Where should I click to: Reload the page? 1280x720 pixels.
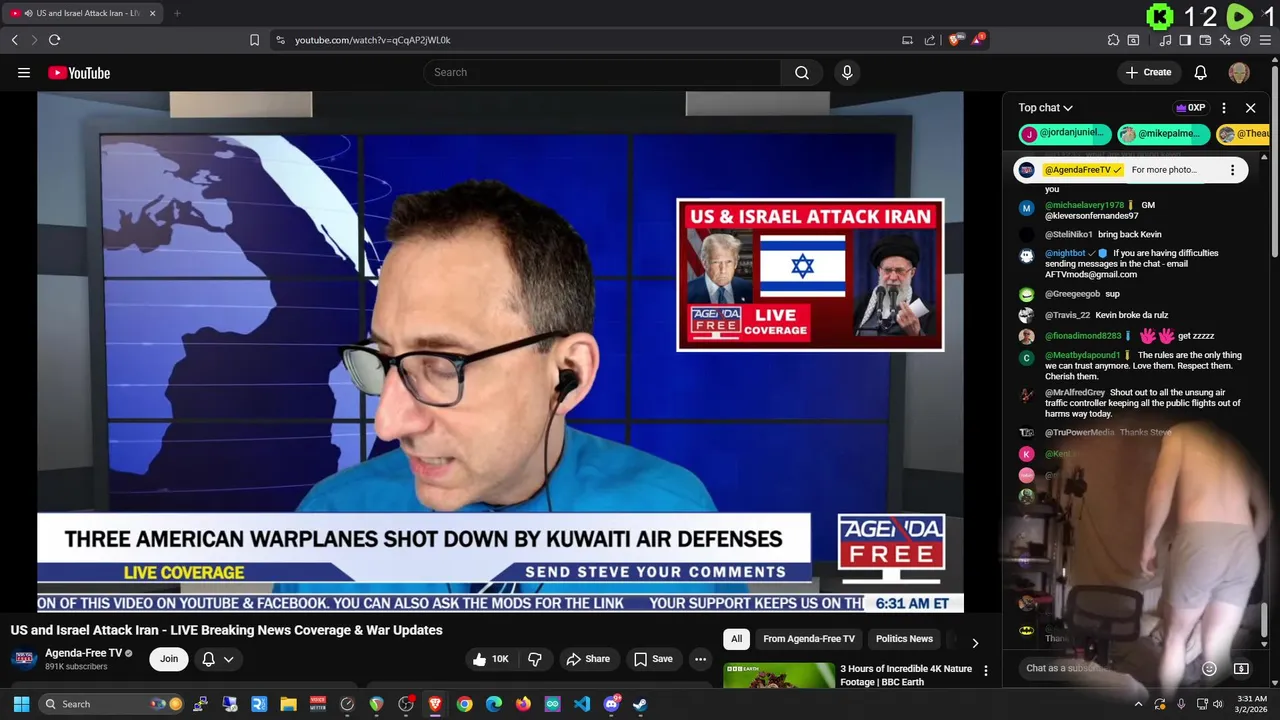[54, 40]
